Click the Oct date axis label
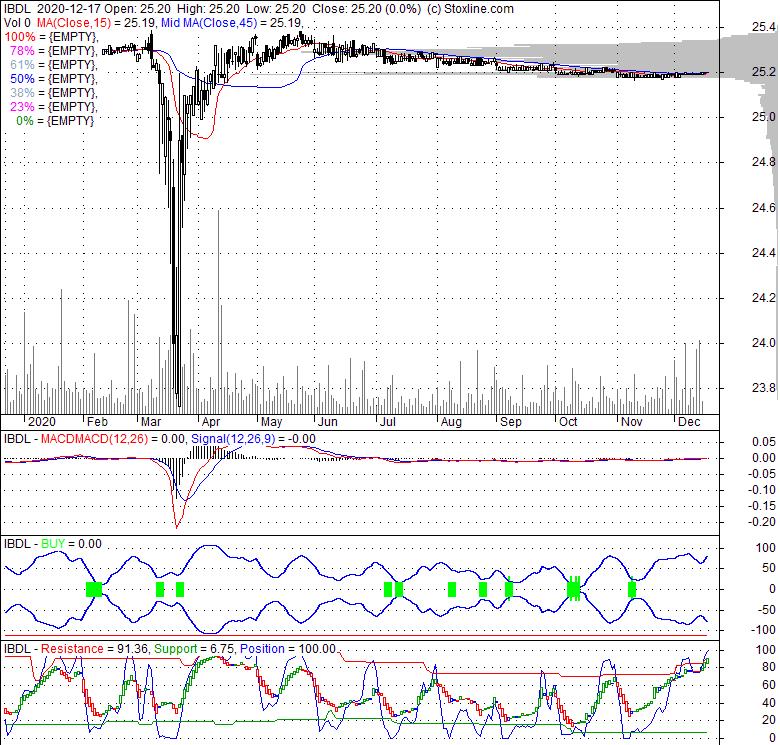The image size is (780, 745). (x=568, y=422)
